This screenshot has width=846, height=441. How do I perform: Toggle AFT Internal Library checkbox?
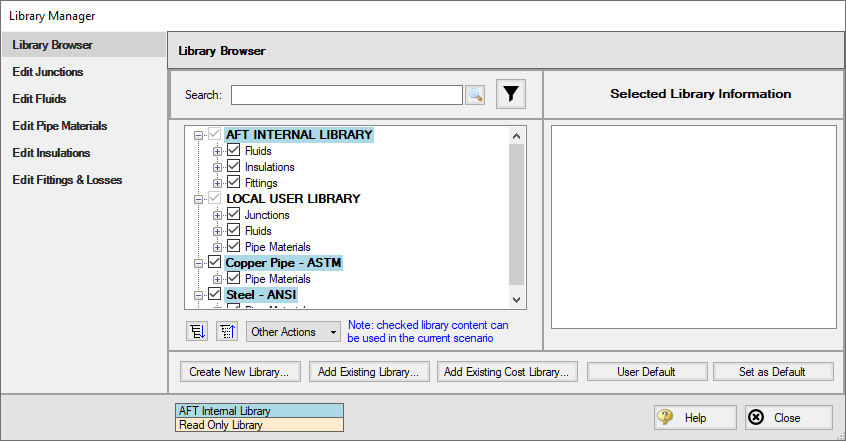pos(215,134)
